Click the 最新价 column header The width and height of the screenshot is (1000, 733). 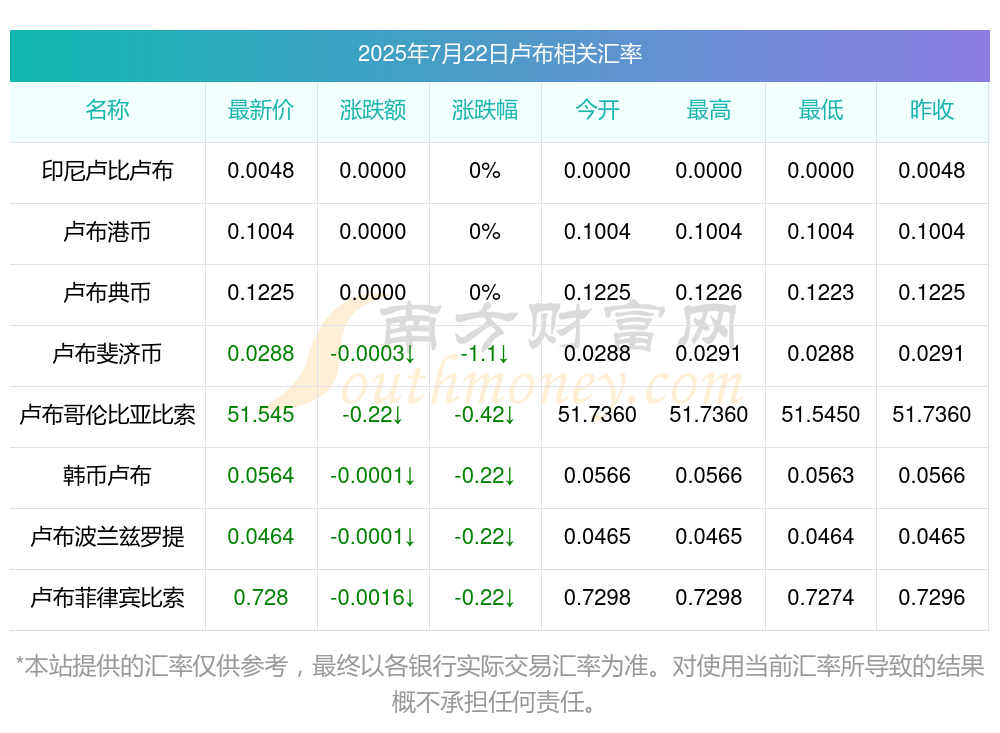tap(261, 110)
